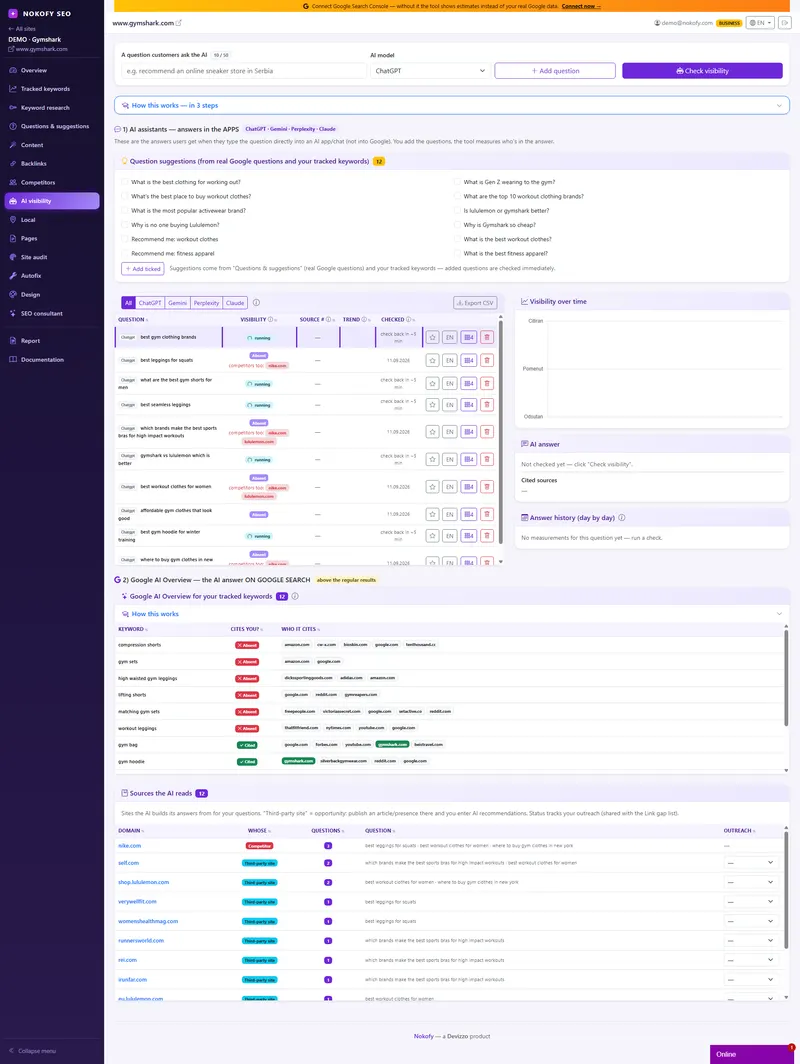Open the AI model ChatGPT dropdown
Screen dimensions: 800x1064
(430, 71)
